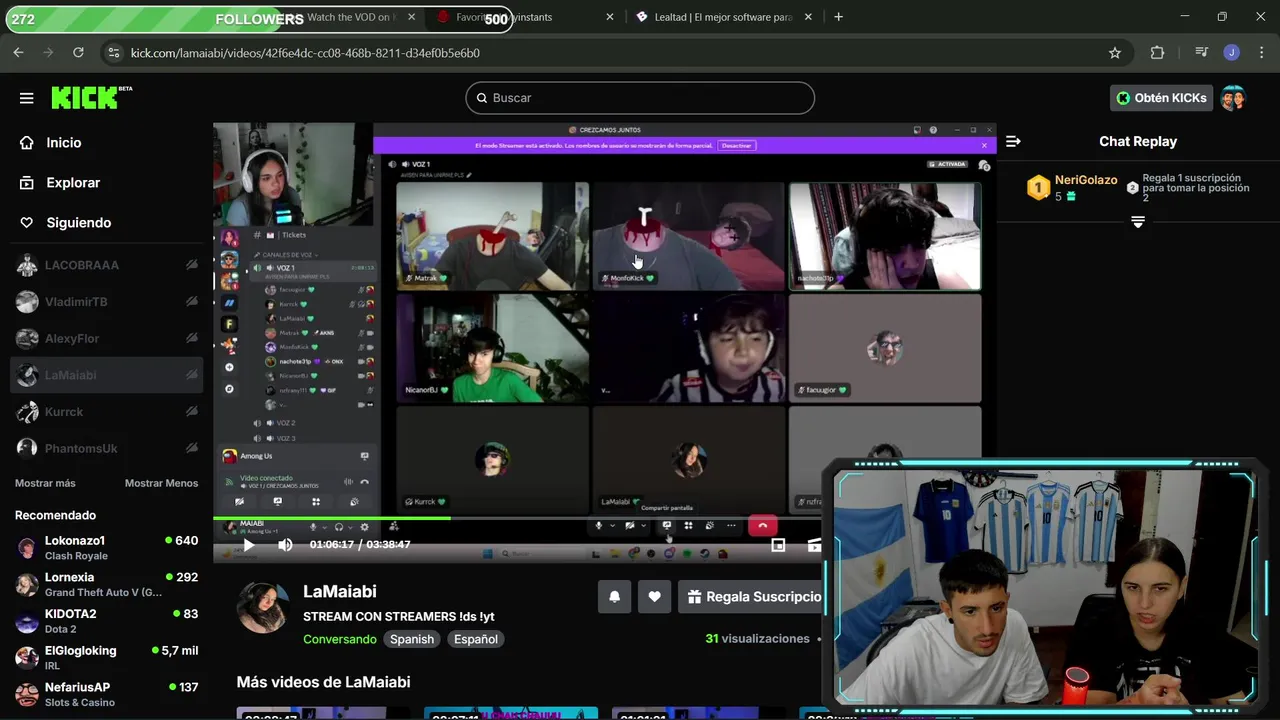Open recommended channel ElGlogloking

click(x=106, y=658)
